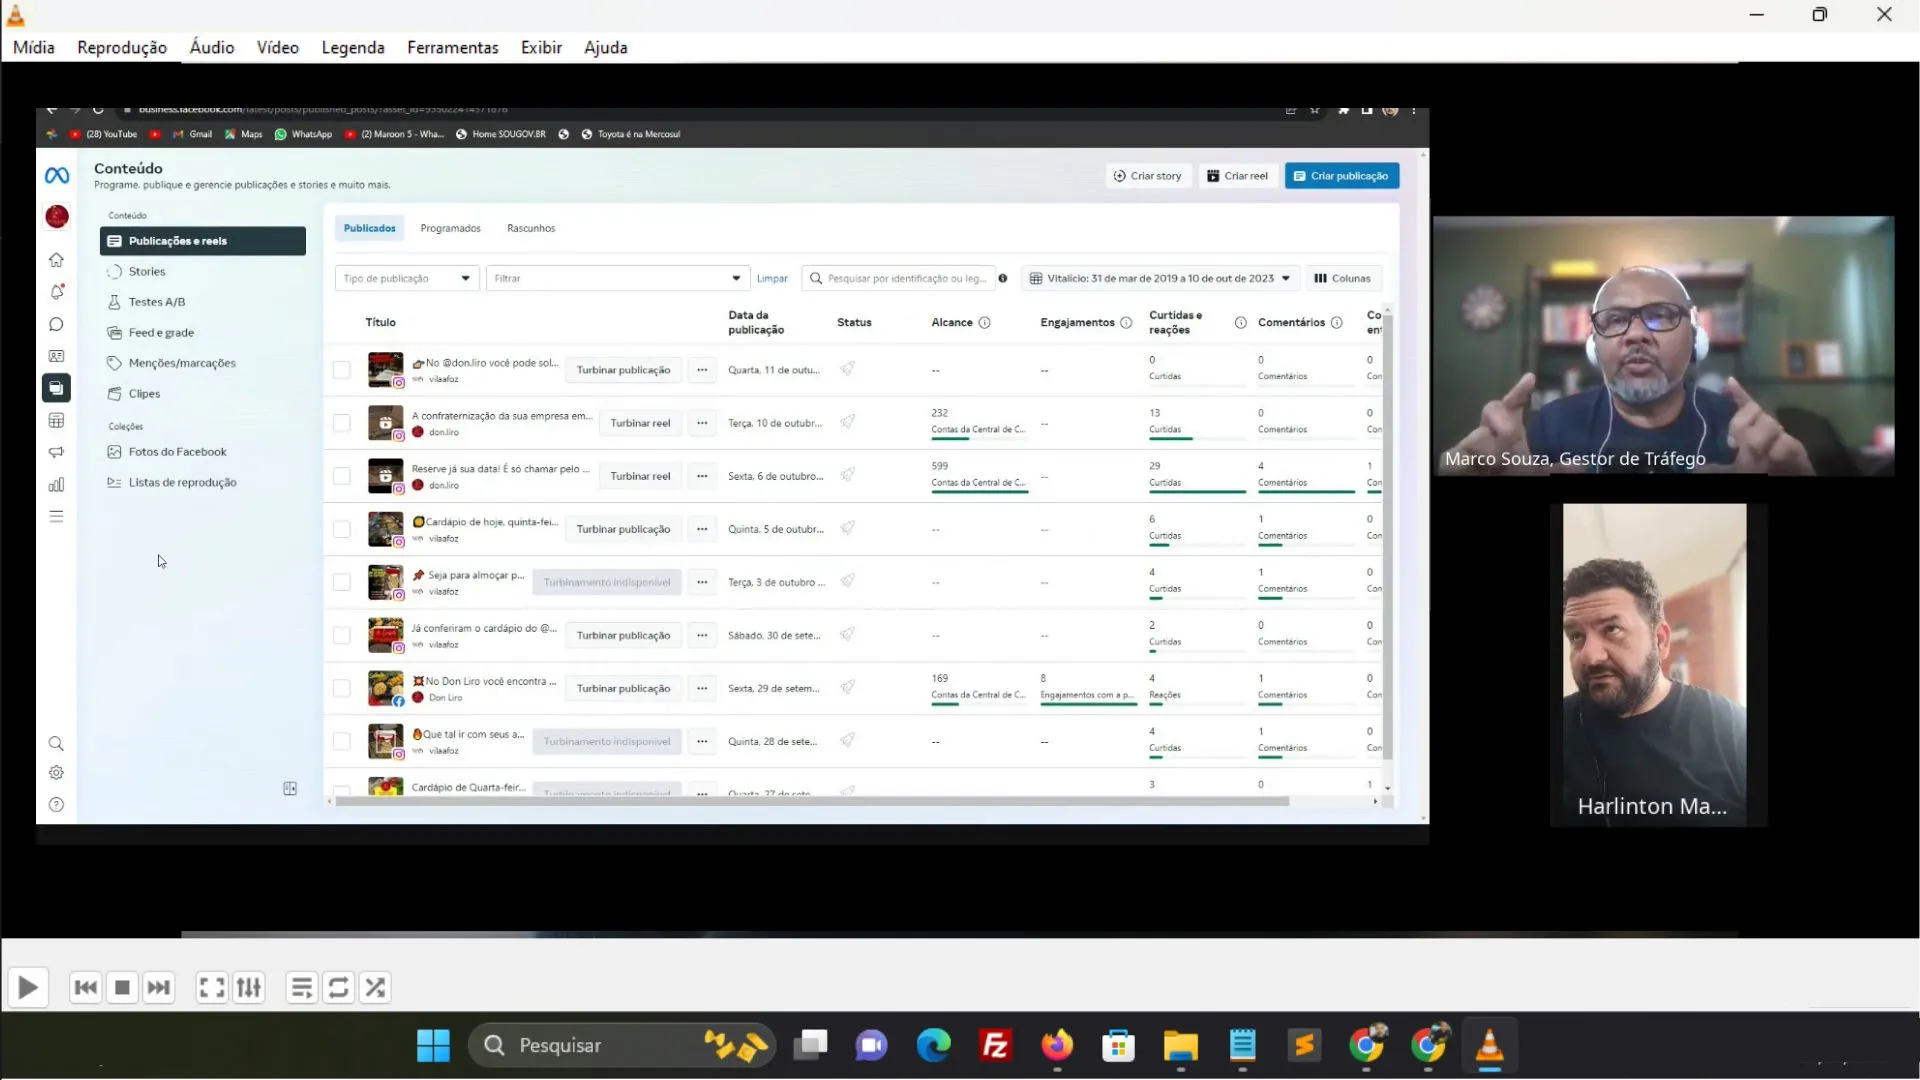
Task: Open Configurações gear icon in sidebar
Action: tap(55, 774)
